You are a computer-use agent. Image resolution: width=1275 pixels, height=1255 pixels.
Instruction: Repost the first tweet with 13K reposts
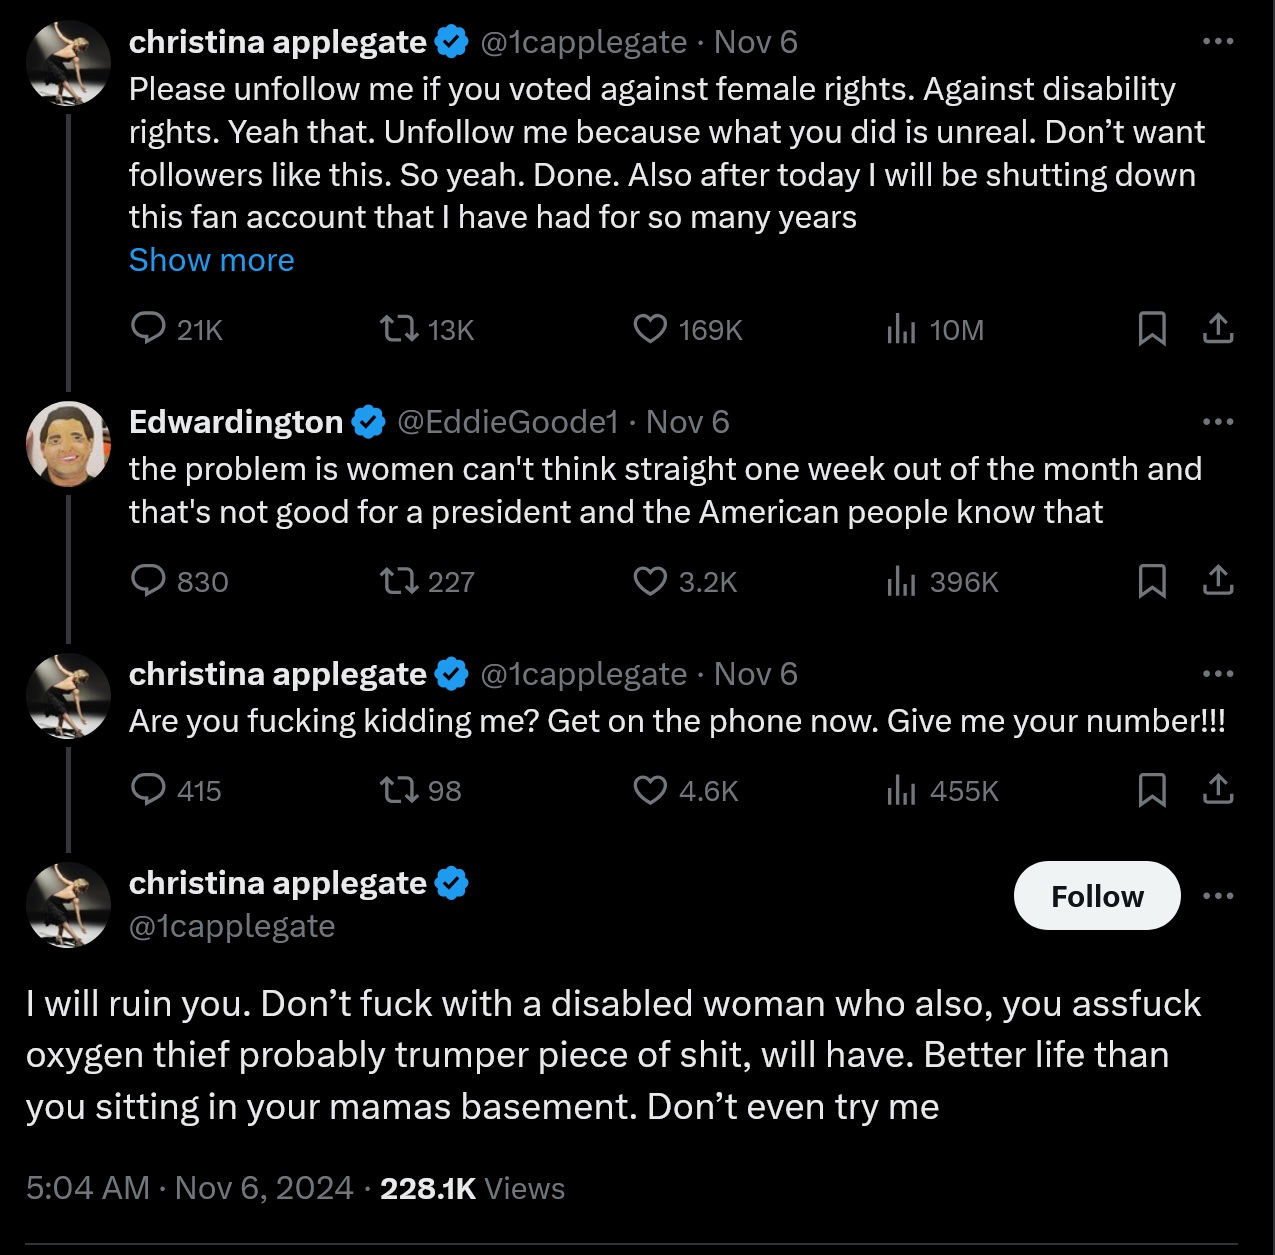tap(400, 328)
